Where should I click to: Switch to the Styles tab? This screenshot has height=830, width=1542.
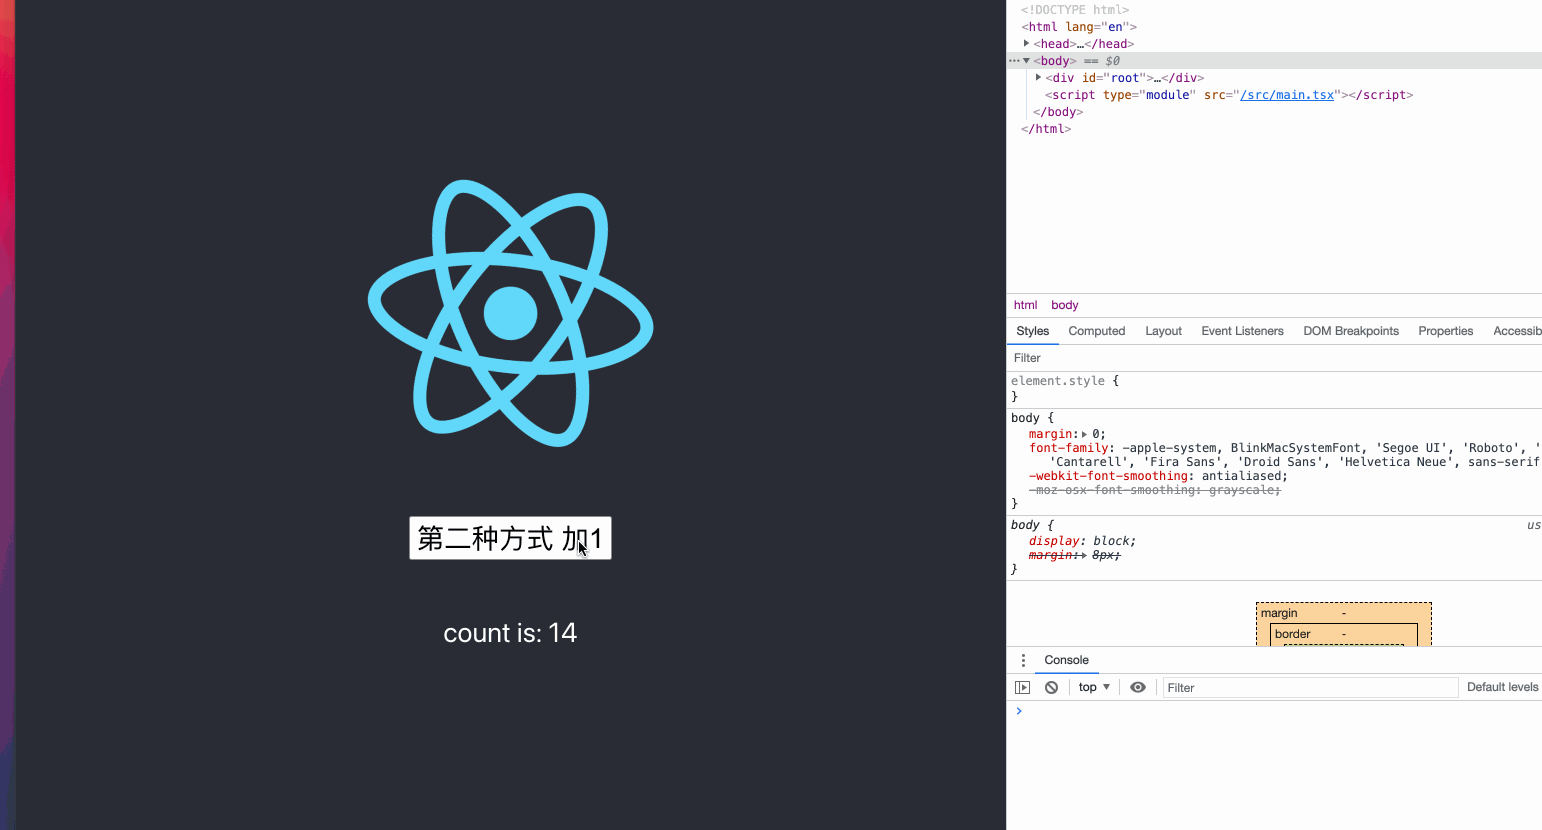(x=1032, y=331)
